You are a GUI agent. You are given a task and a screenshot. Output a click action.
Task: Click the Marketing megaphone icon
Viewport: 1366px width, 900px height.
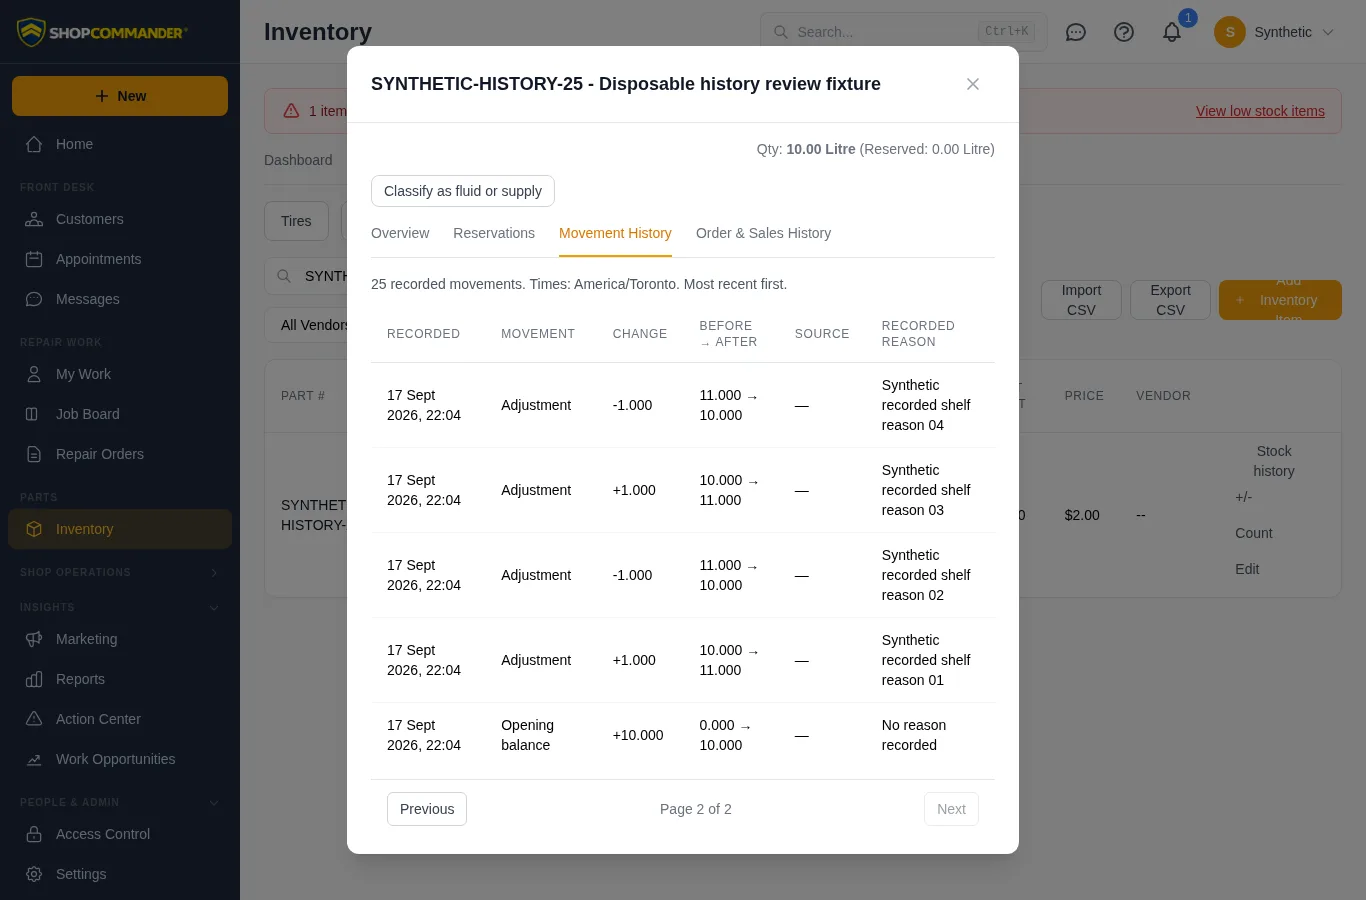coord(34,639)
